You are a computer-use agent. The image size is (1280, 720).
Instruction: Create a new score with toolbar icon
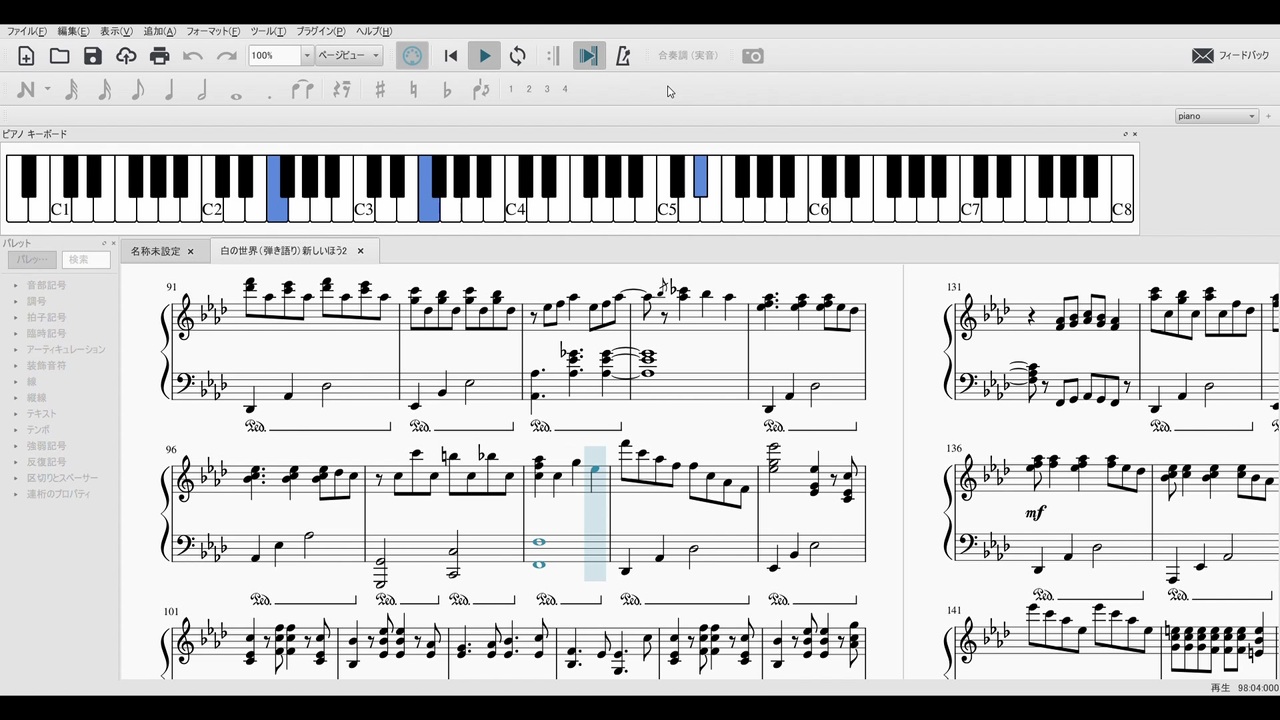26,56
